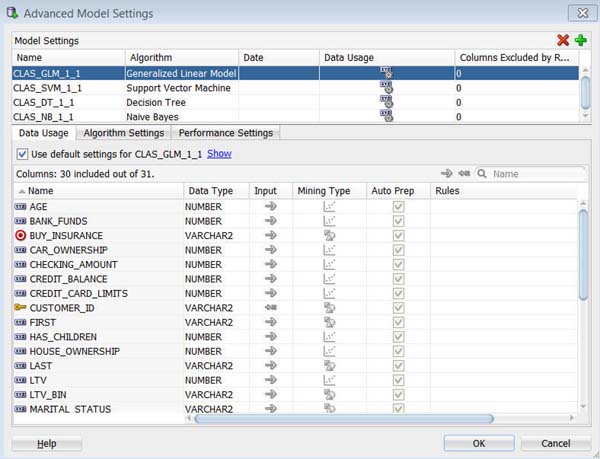The width and height of the screenshot is (600, 459).
Task: Click Mining Type icon for BUY_INSURANCE
Action: [329, 236]
